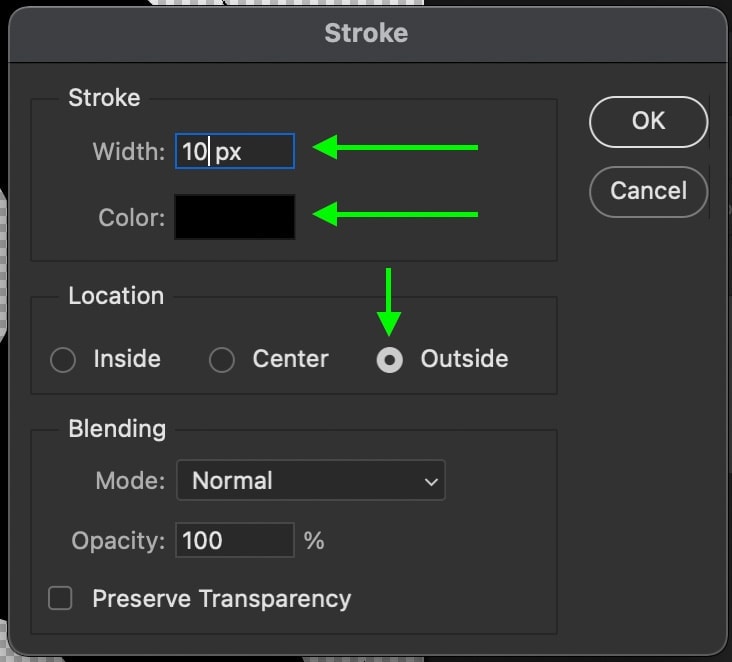This screenshot has height=662, width=732.
Task: Click the Mode: label text
Action: 130,481
